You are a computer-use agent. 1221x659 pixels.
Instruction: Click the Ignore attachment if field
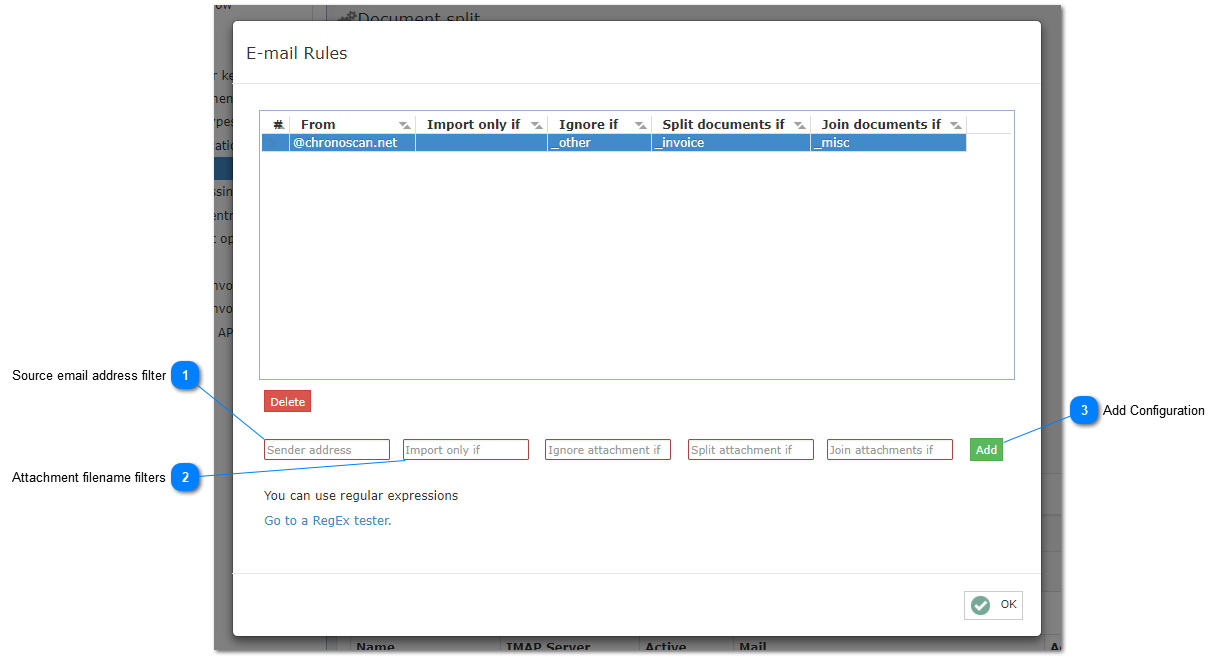click(607, 449)
